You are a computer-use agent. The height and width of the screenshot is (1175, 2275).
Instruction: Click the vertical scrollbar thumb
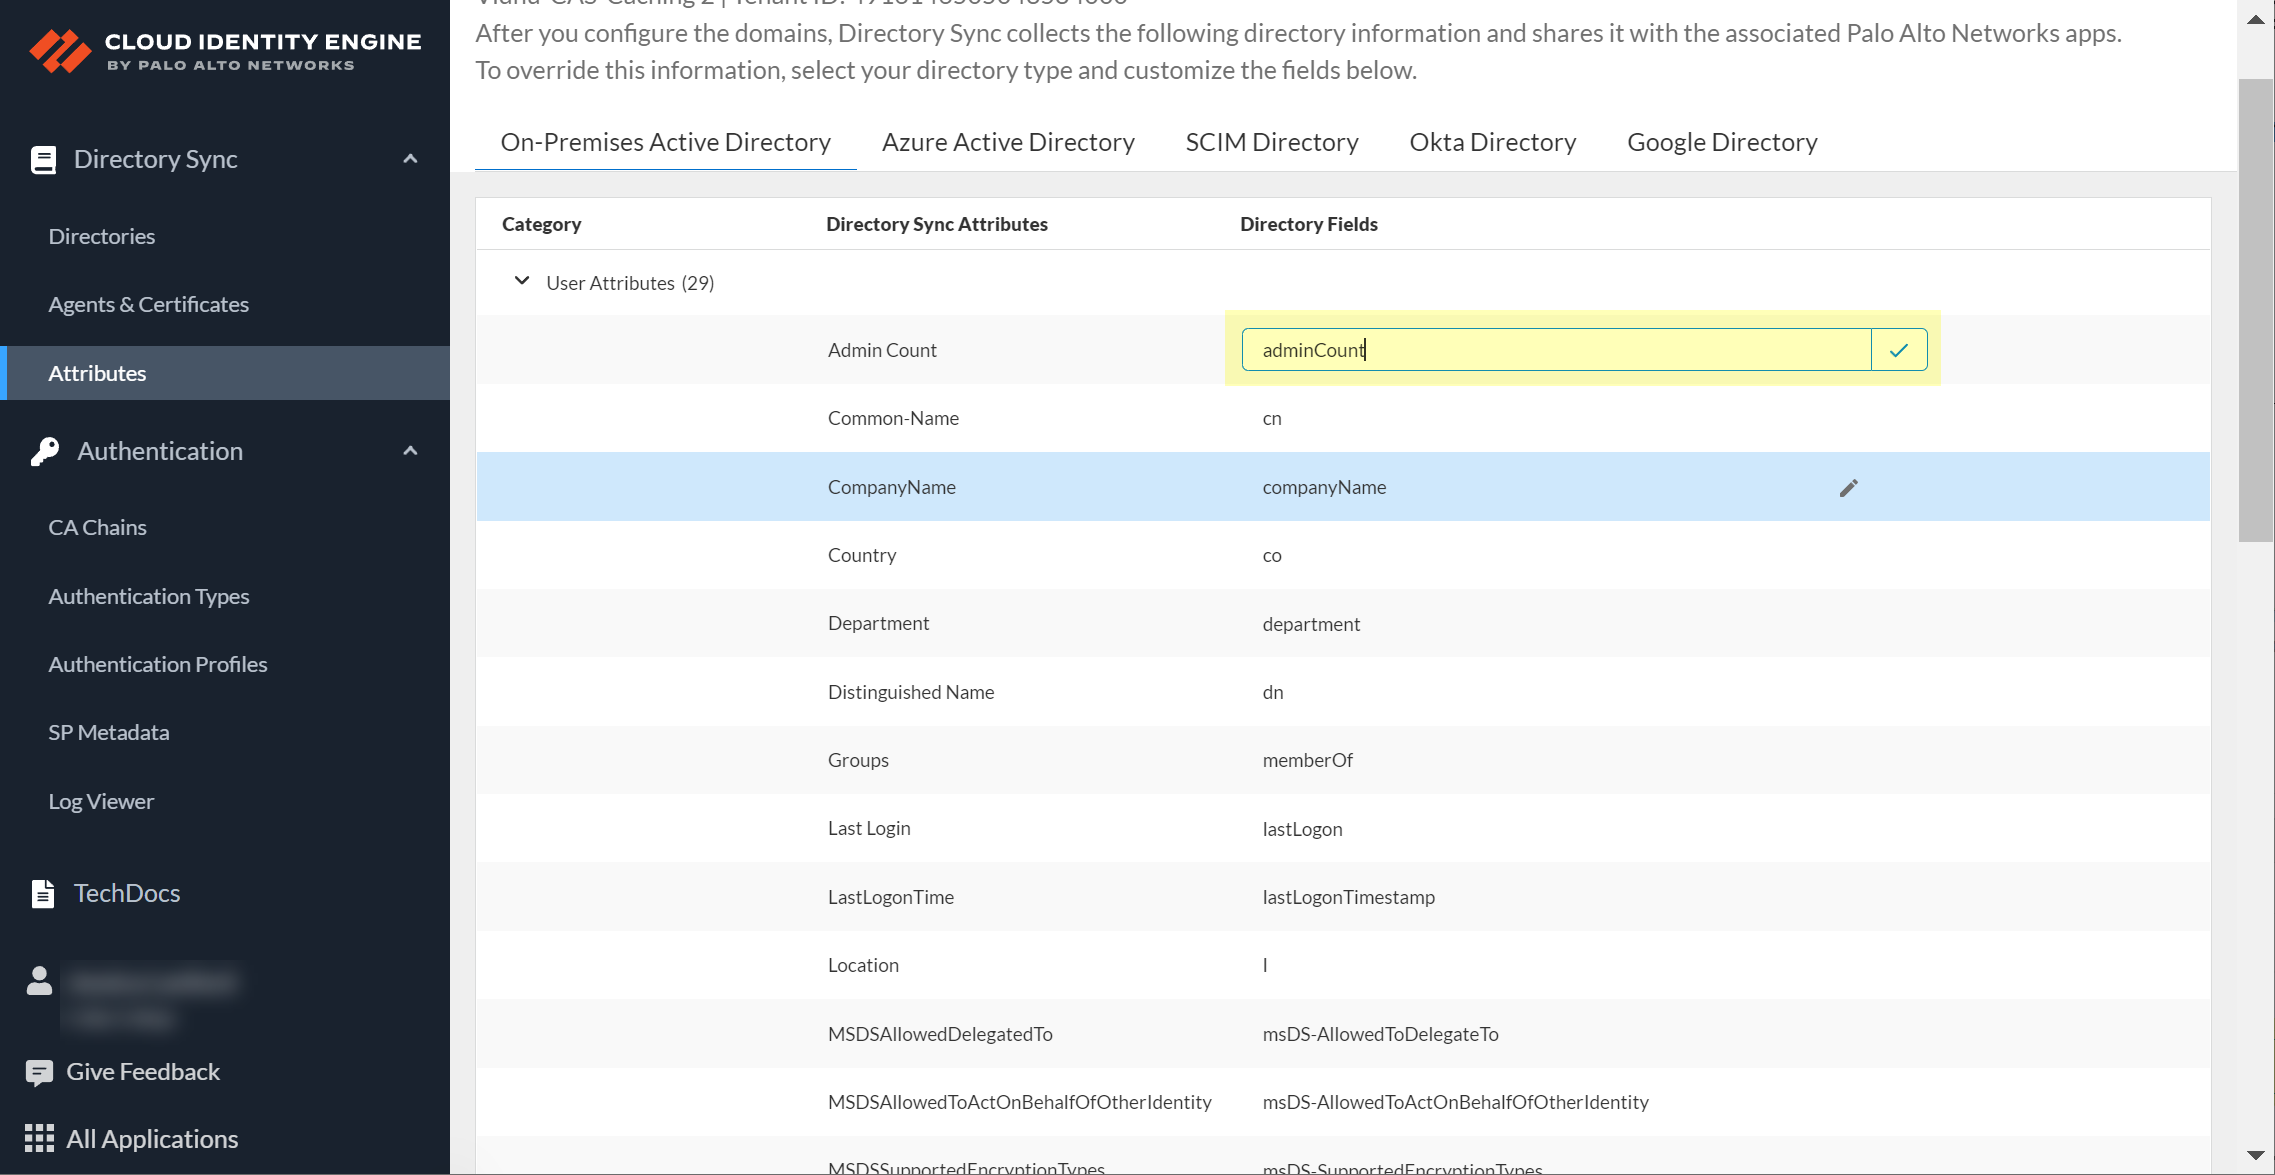(x=2255, y=310)
